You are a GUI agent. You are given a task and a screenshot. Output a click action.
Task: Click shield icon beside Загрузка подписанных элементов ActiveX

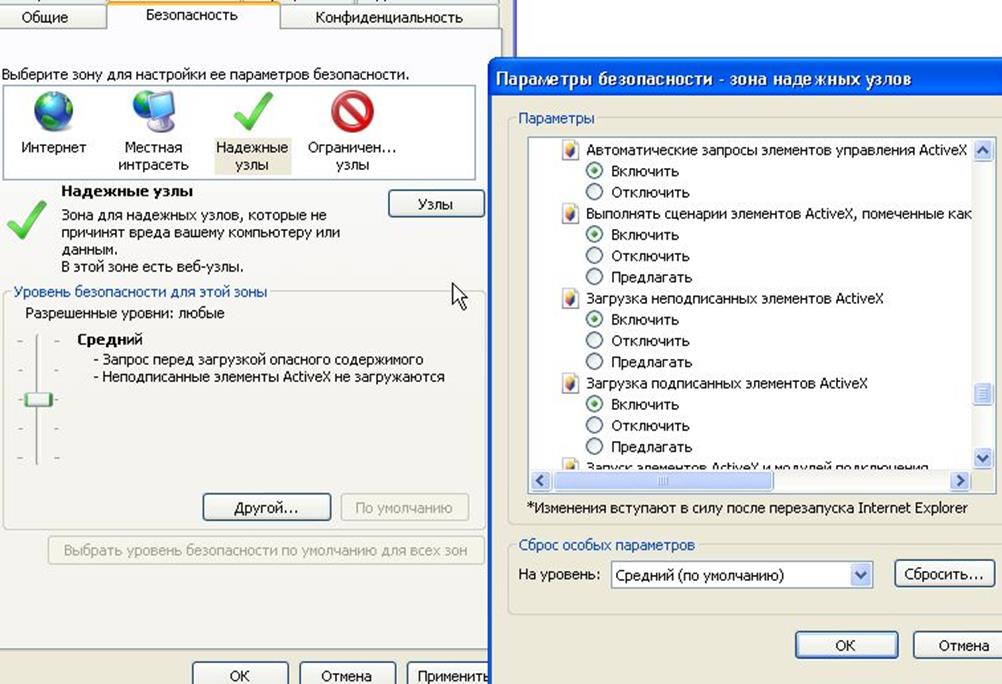[570, 384]
